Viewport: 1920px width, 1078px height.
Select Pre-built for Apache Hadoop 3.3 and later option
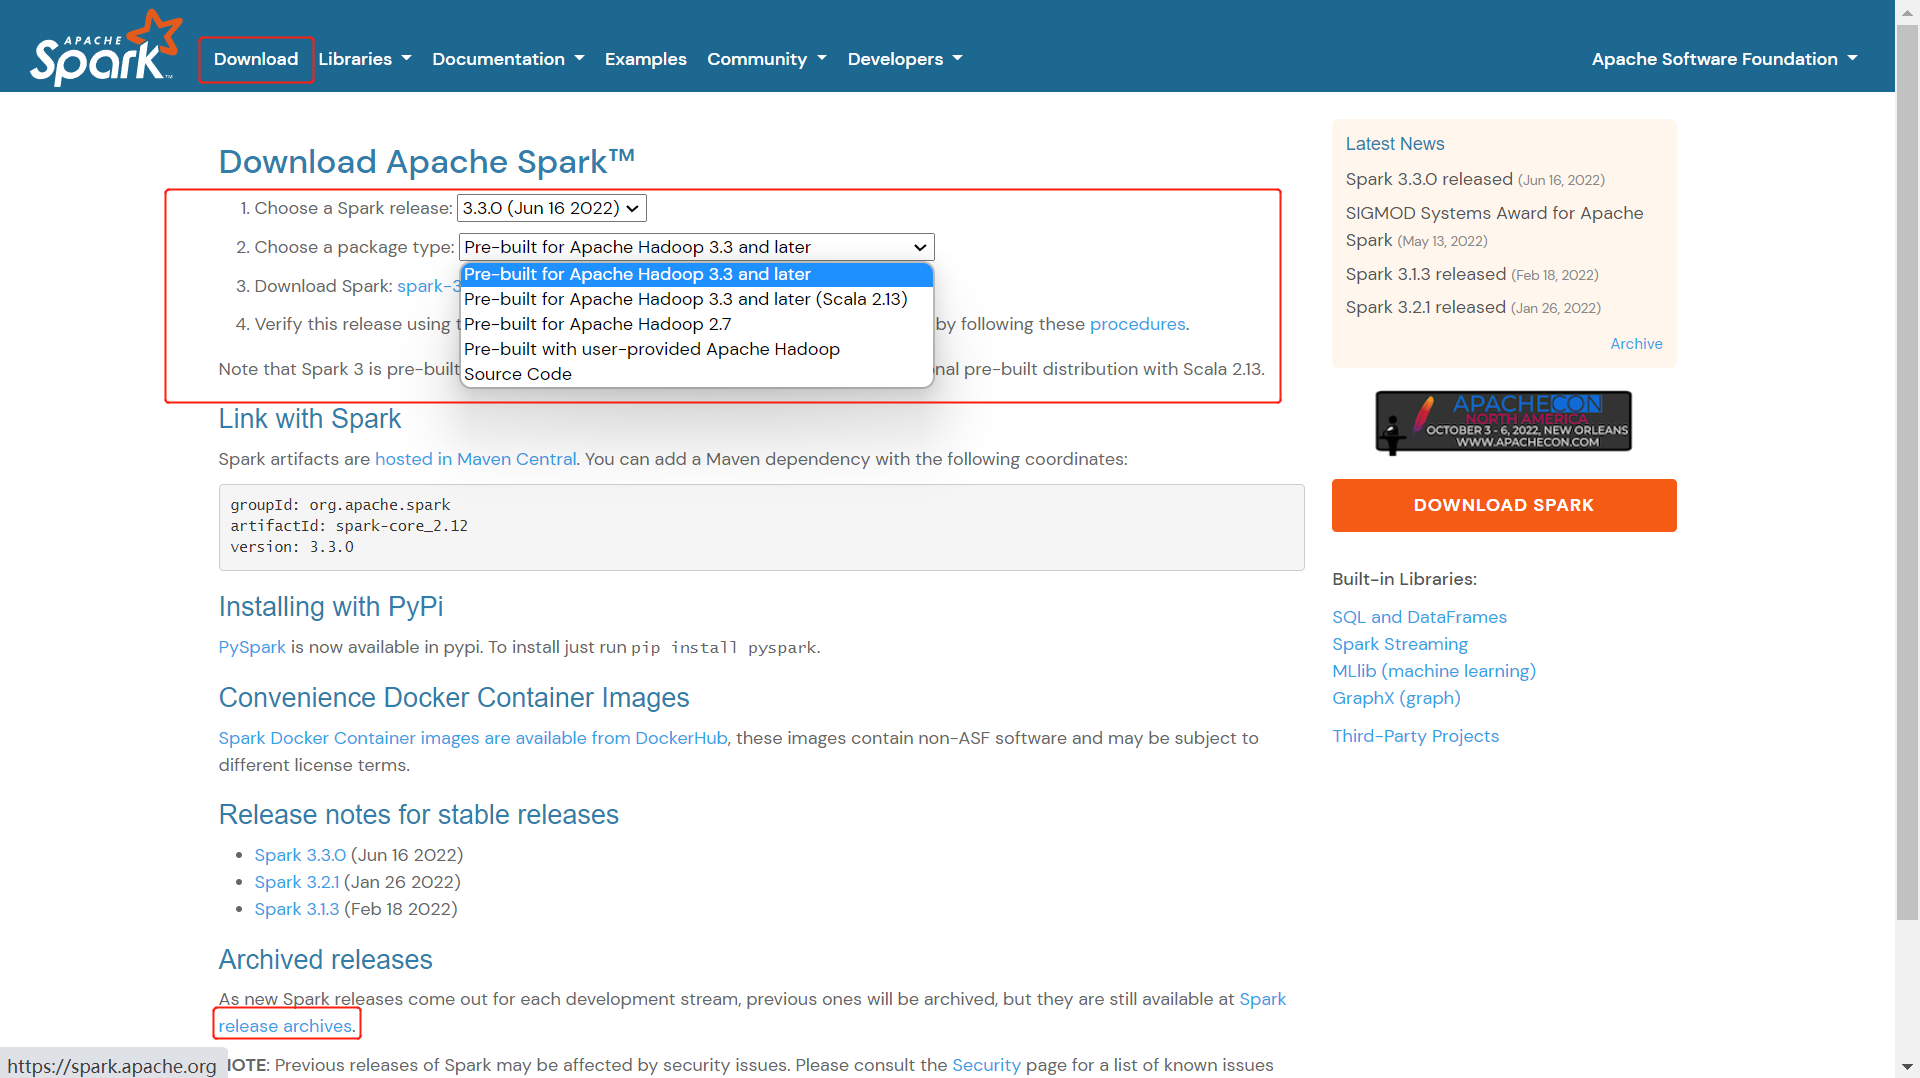[696, 274]
